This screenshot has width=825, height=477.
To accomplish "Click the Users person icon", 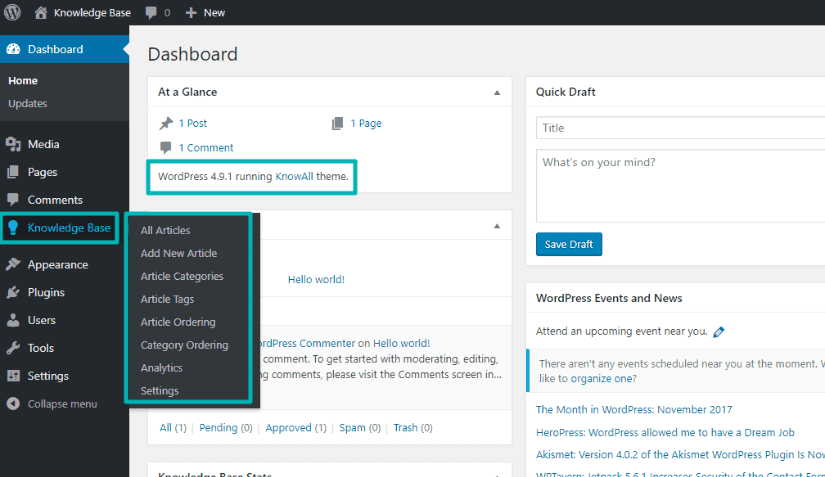I will pos(13,320).
